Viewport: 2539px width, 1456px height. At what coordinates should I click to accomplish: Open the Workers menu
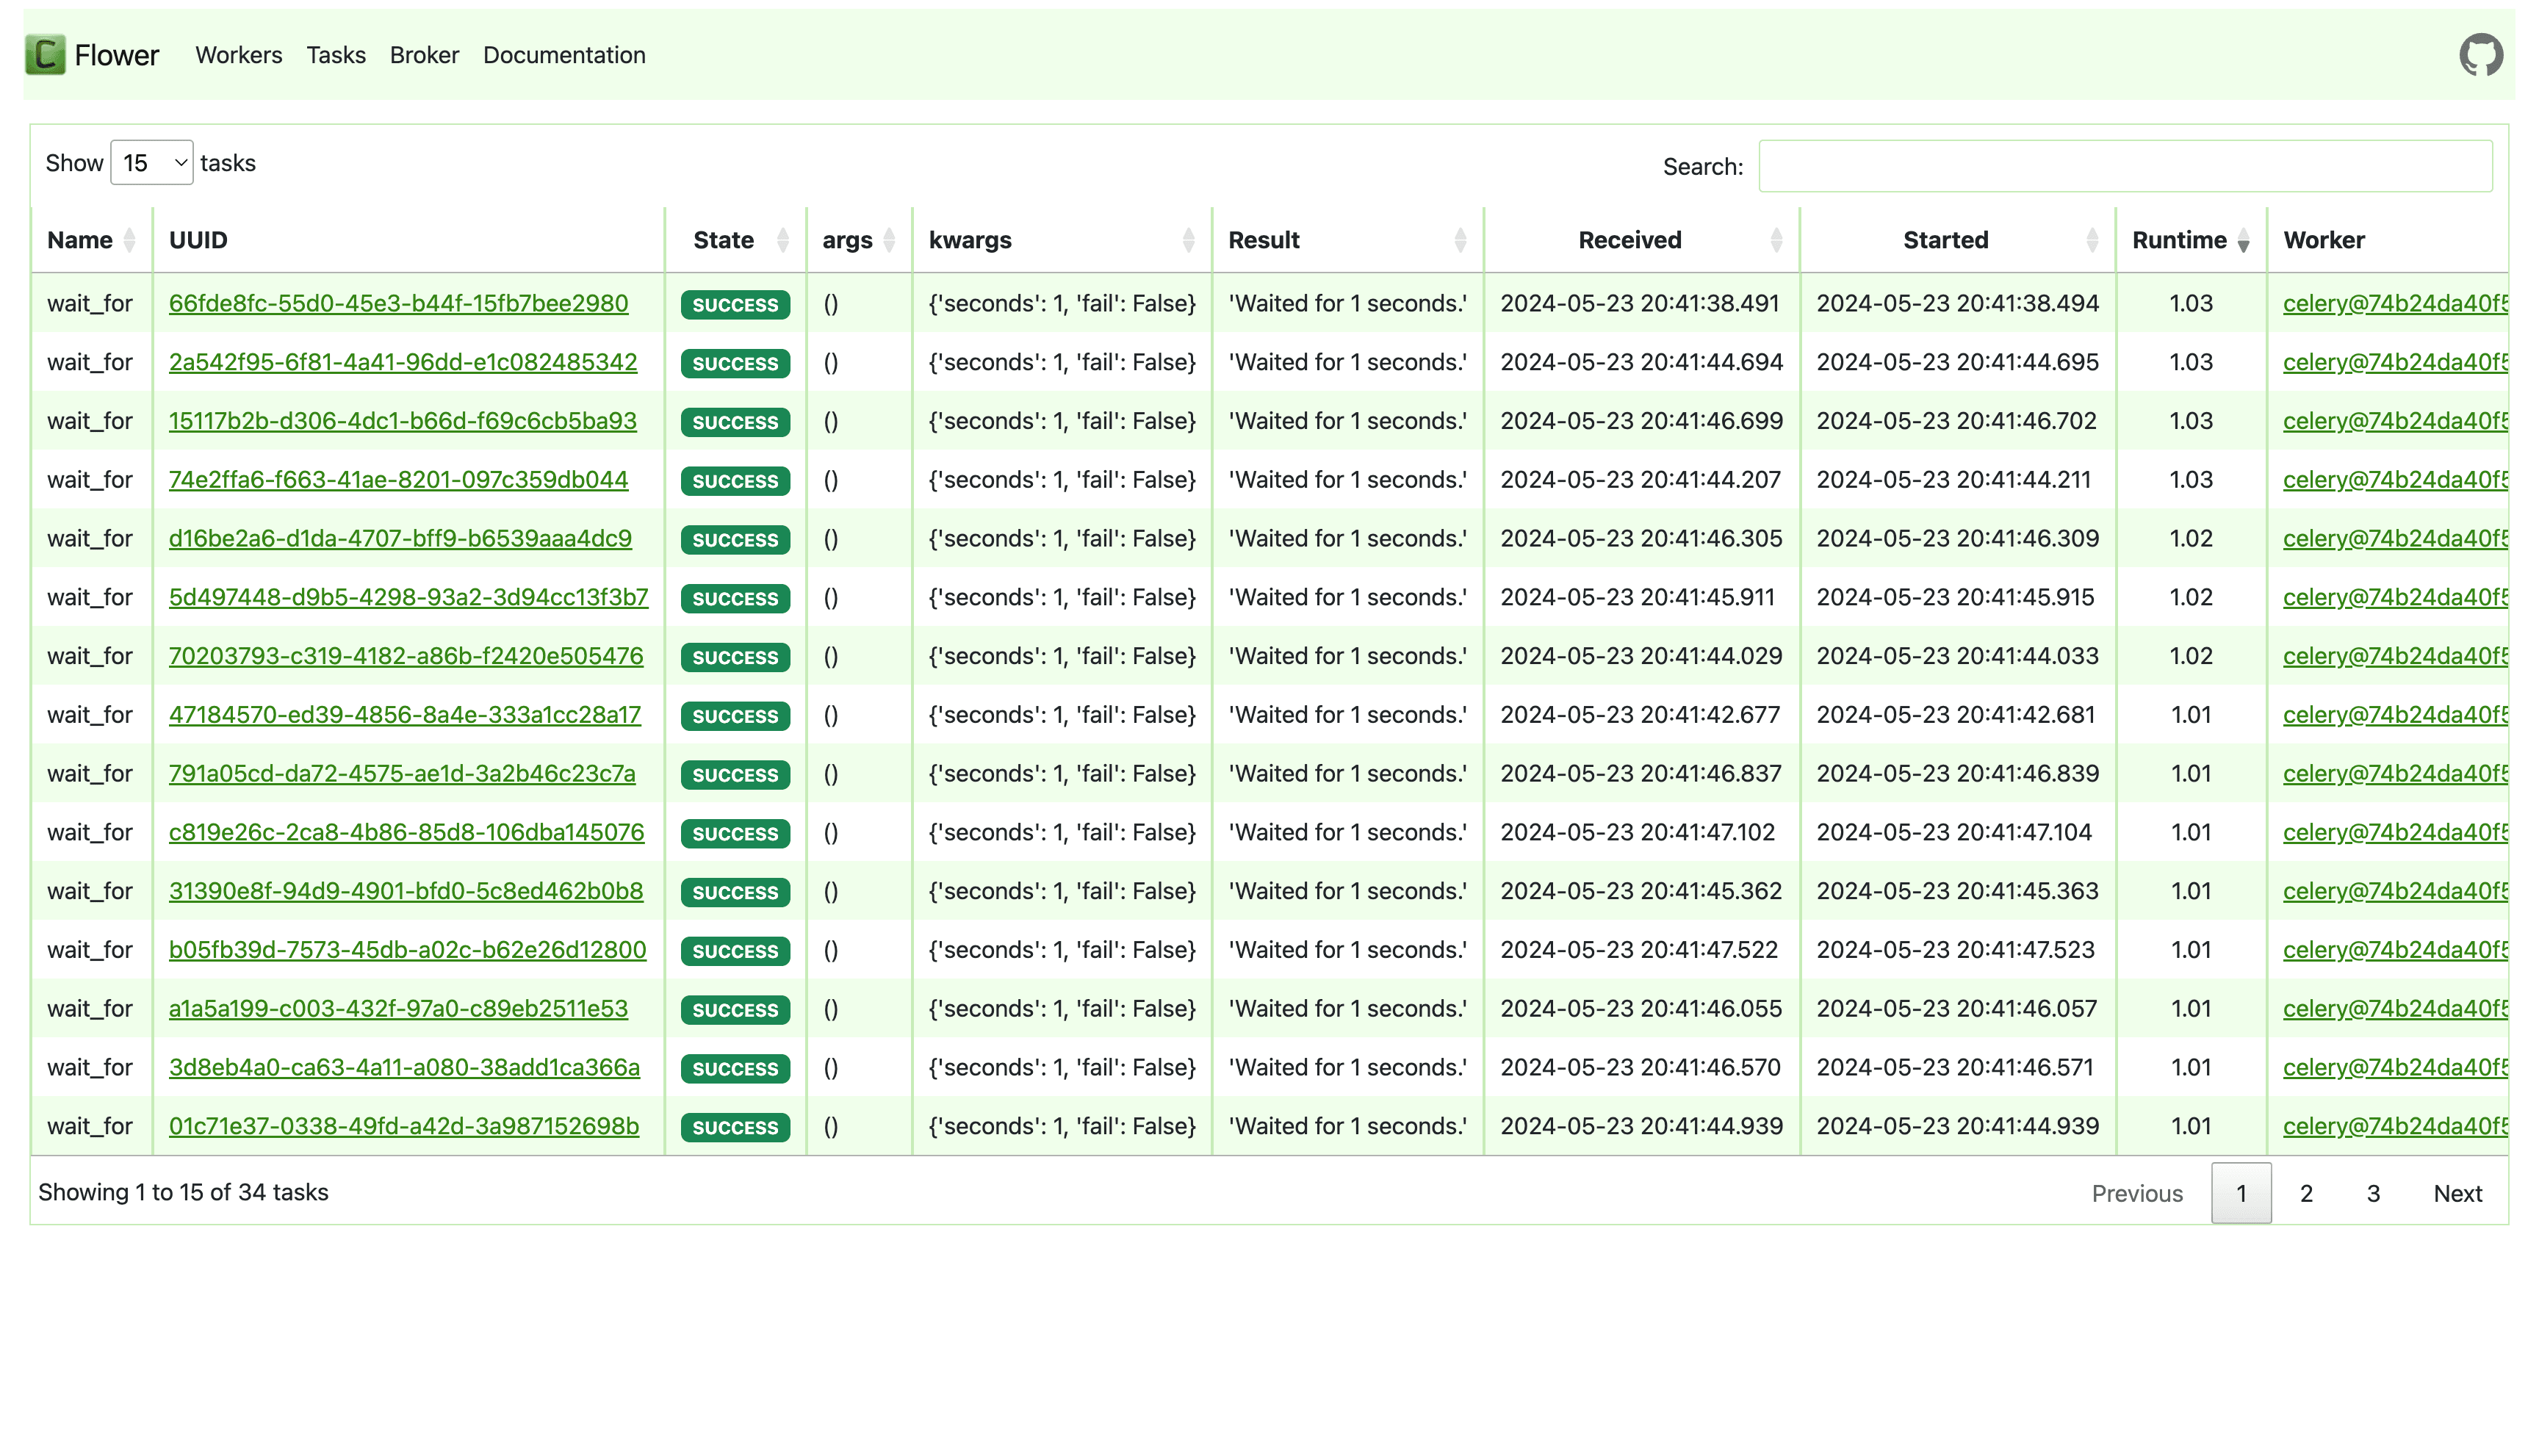(x=239, y=54)
